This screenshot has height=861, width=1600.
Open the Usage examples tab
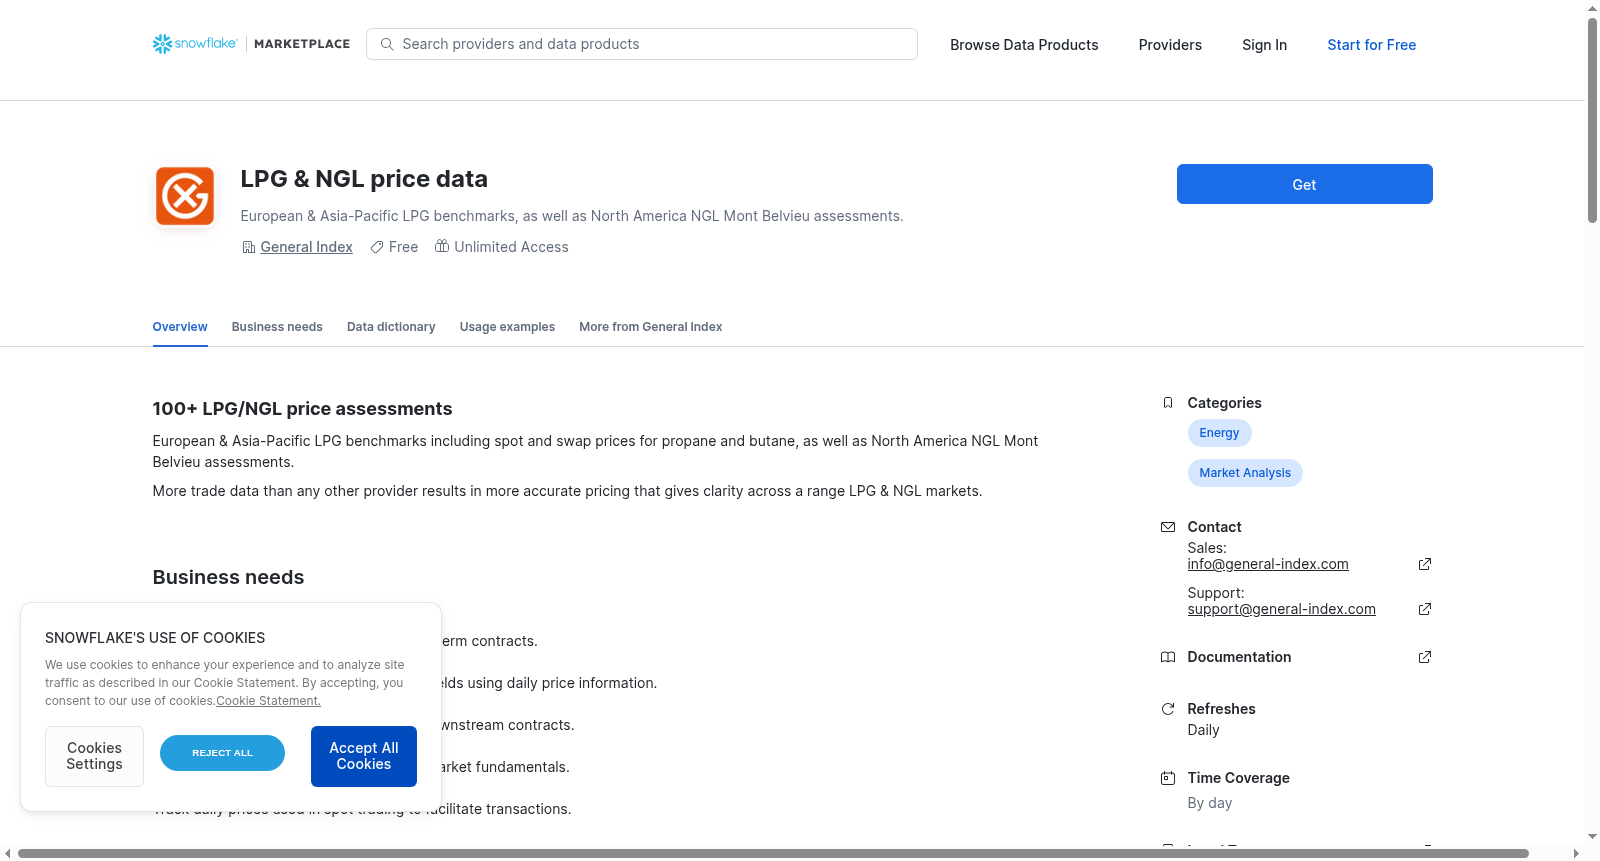pos(507,327)
